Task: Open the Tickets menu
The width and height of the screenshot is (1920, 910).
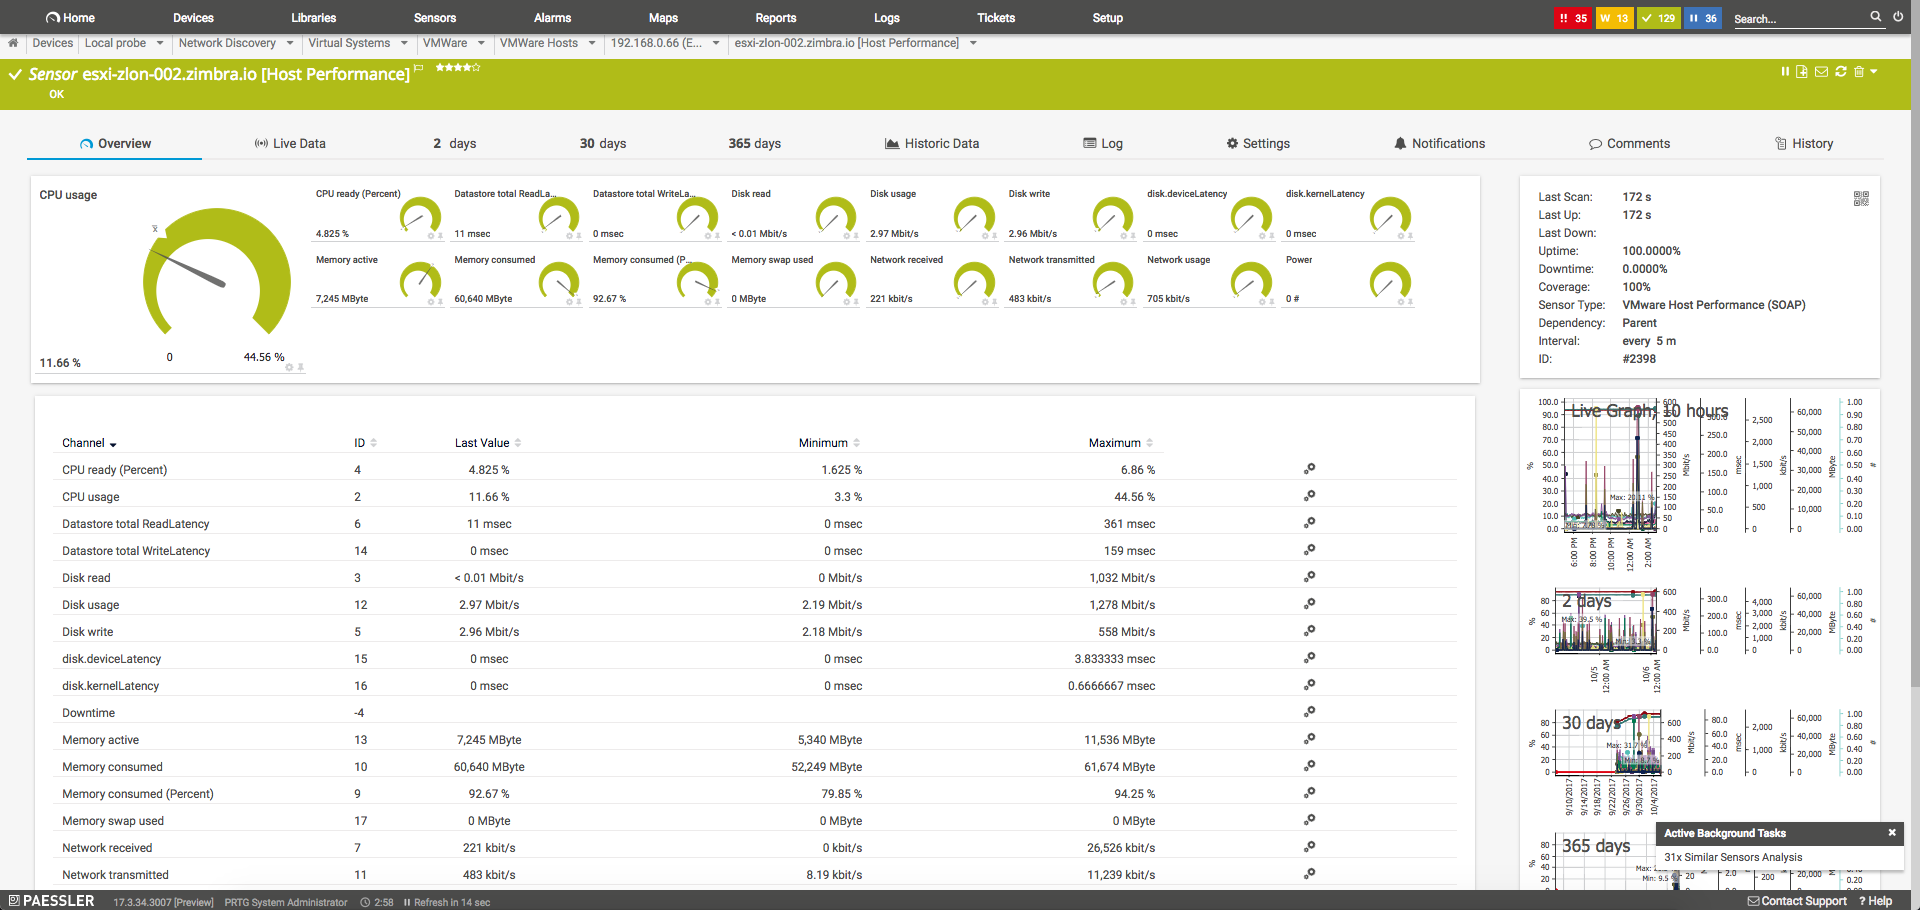Action: pyautogui.click(x=996, y=18)
